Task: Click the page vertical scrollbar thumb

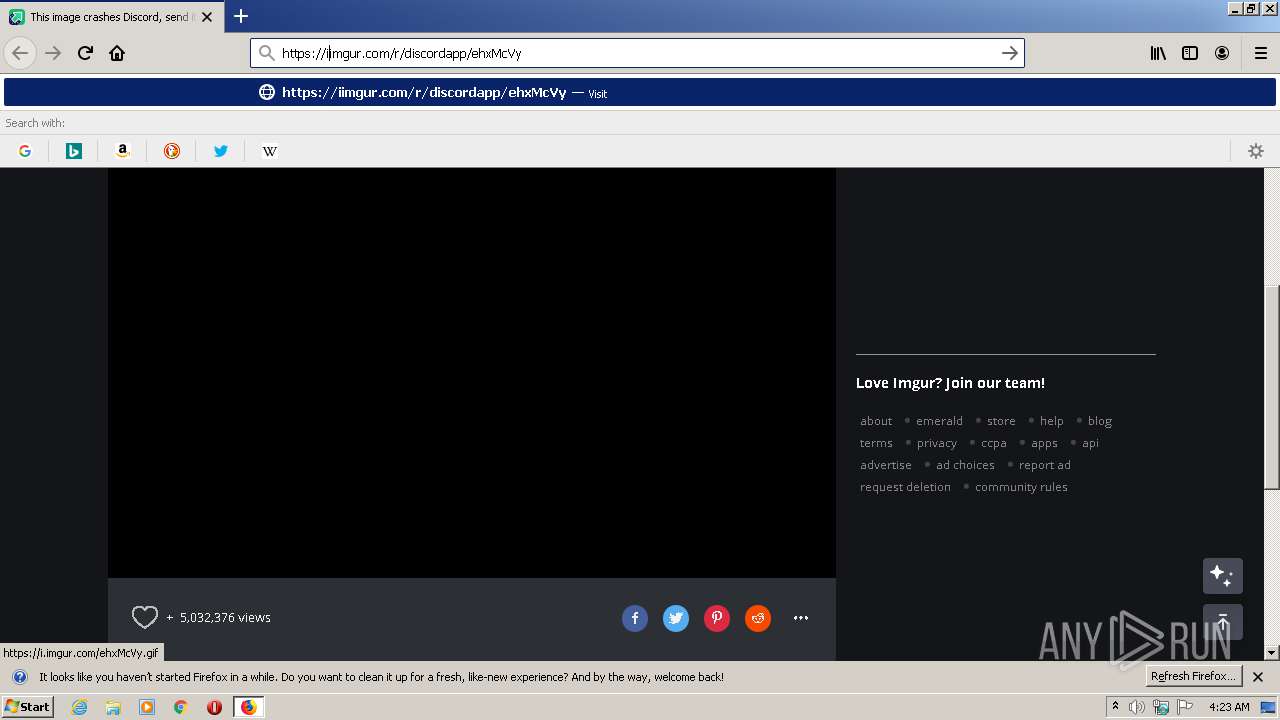Action: (1272, 390)
